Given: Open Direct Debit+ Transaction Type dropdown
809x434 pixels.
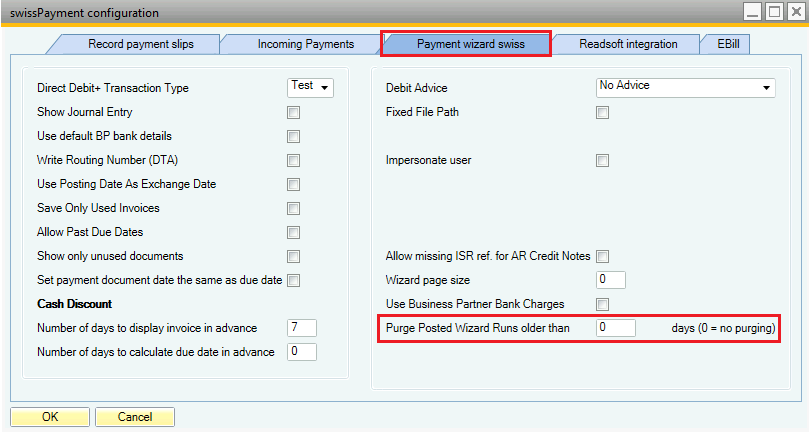Looking at the screenshot, I should coord(310,87).
